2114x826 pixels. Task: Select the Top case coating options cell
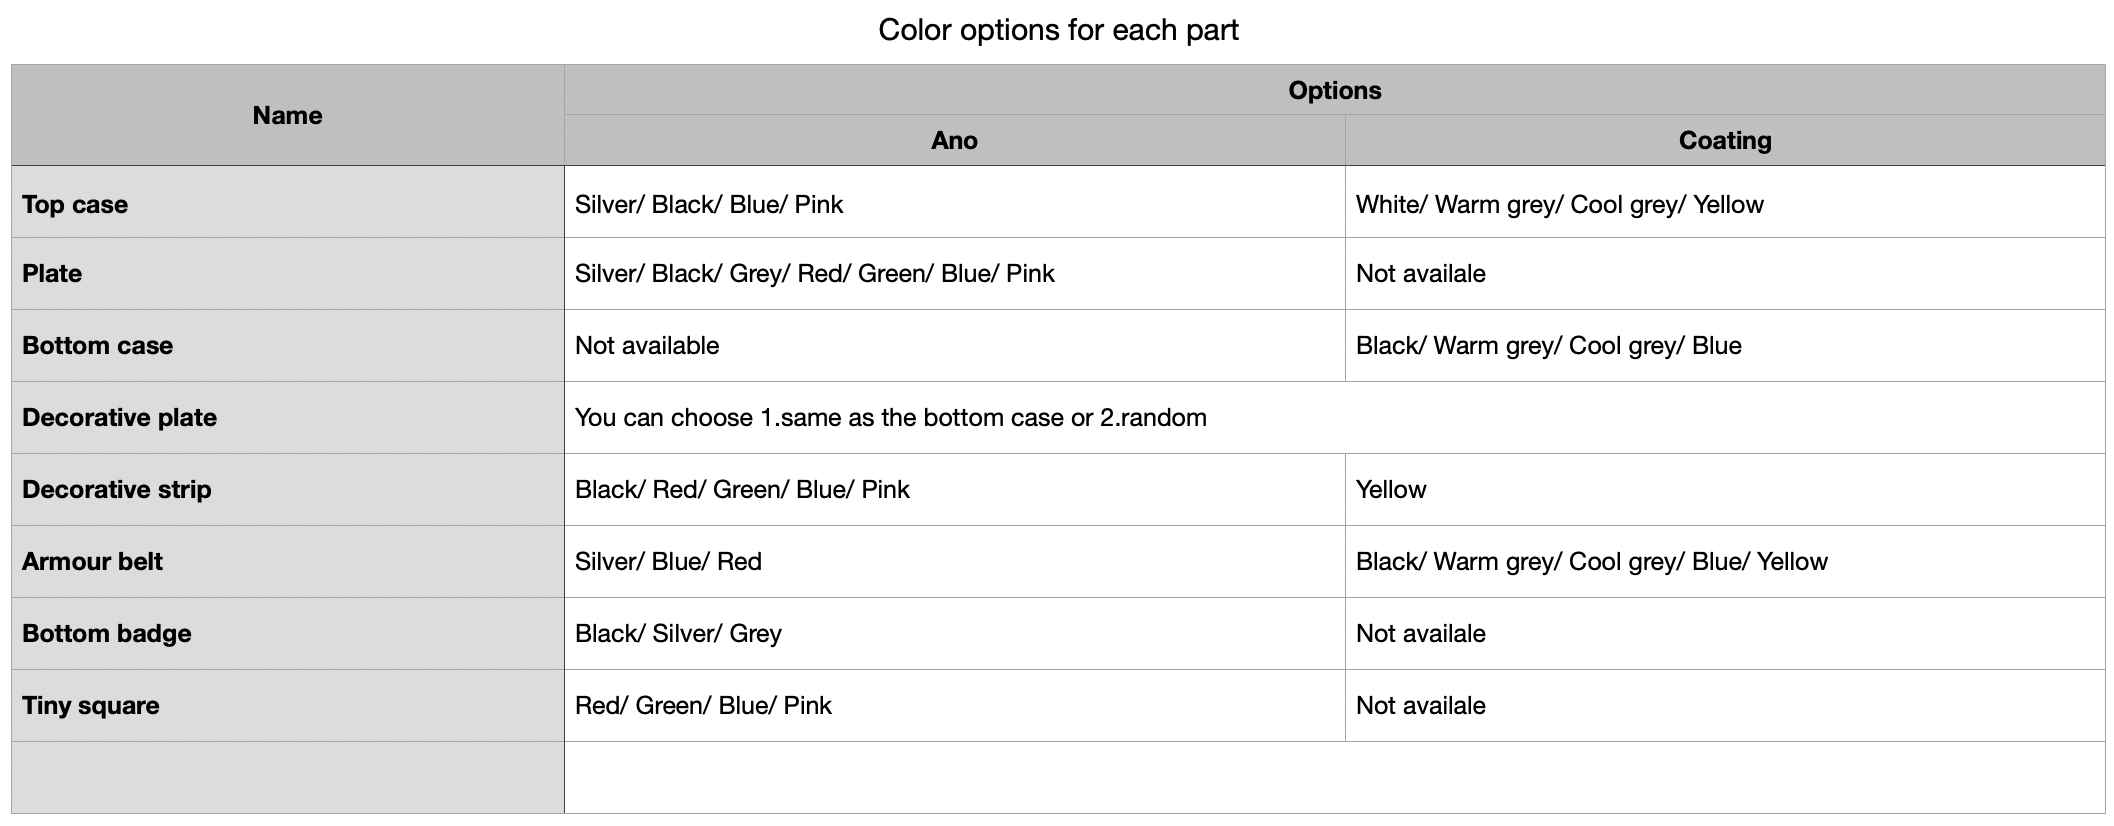point(1559,205)
